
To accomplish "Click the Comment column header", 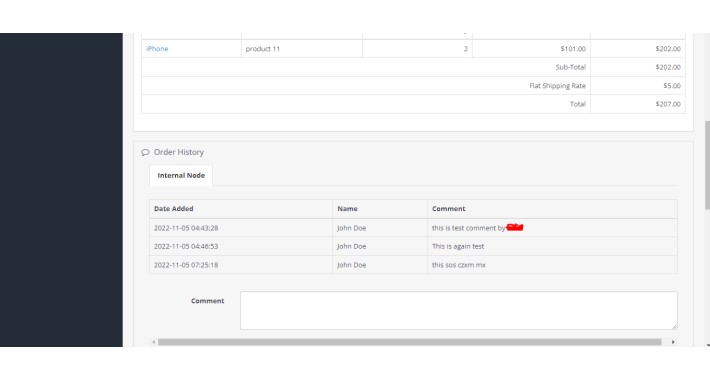I will 448,209.
